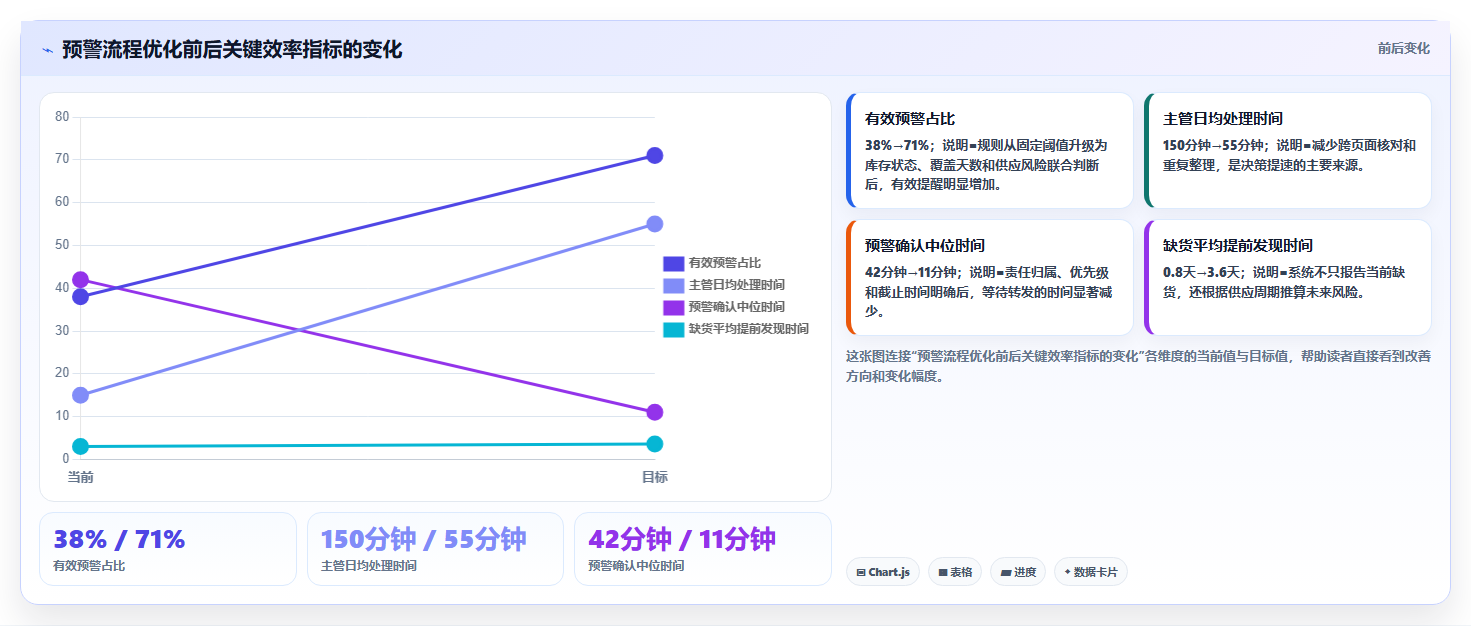Click the 38% / 71% stat value
This screenshot has height=626, width=1471.
pyautogui.click(x=119, y=539)
